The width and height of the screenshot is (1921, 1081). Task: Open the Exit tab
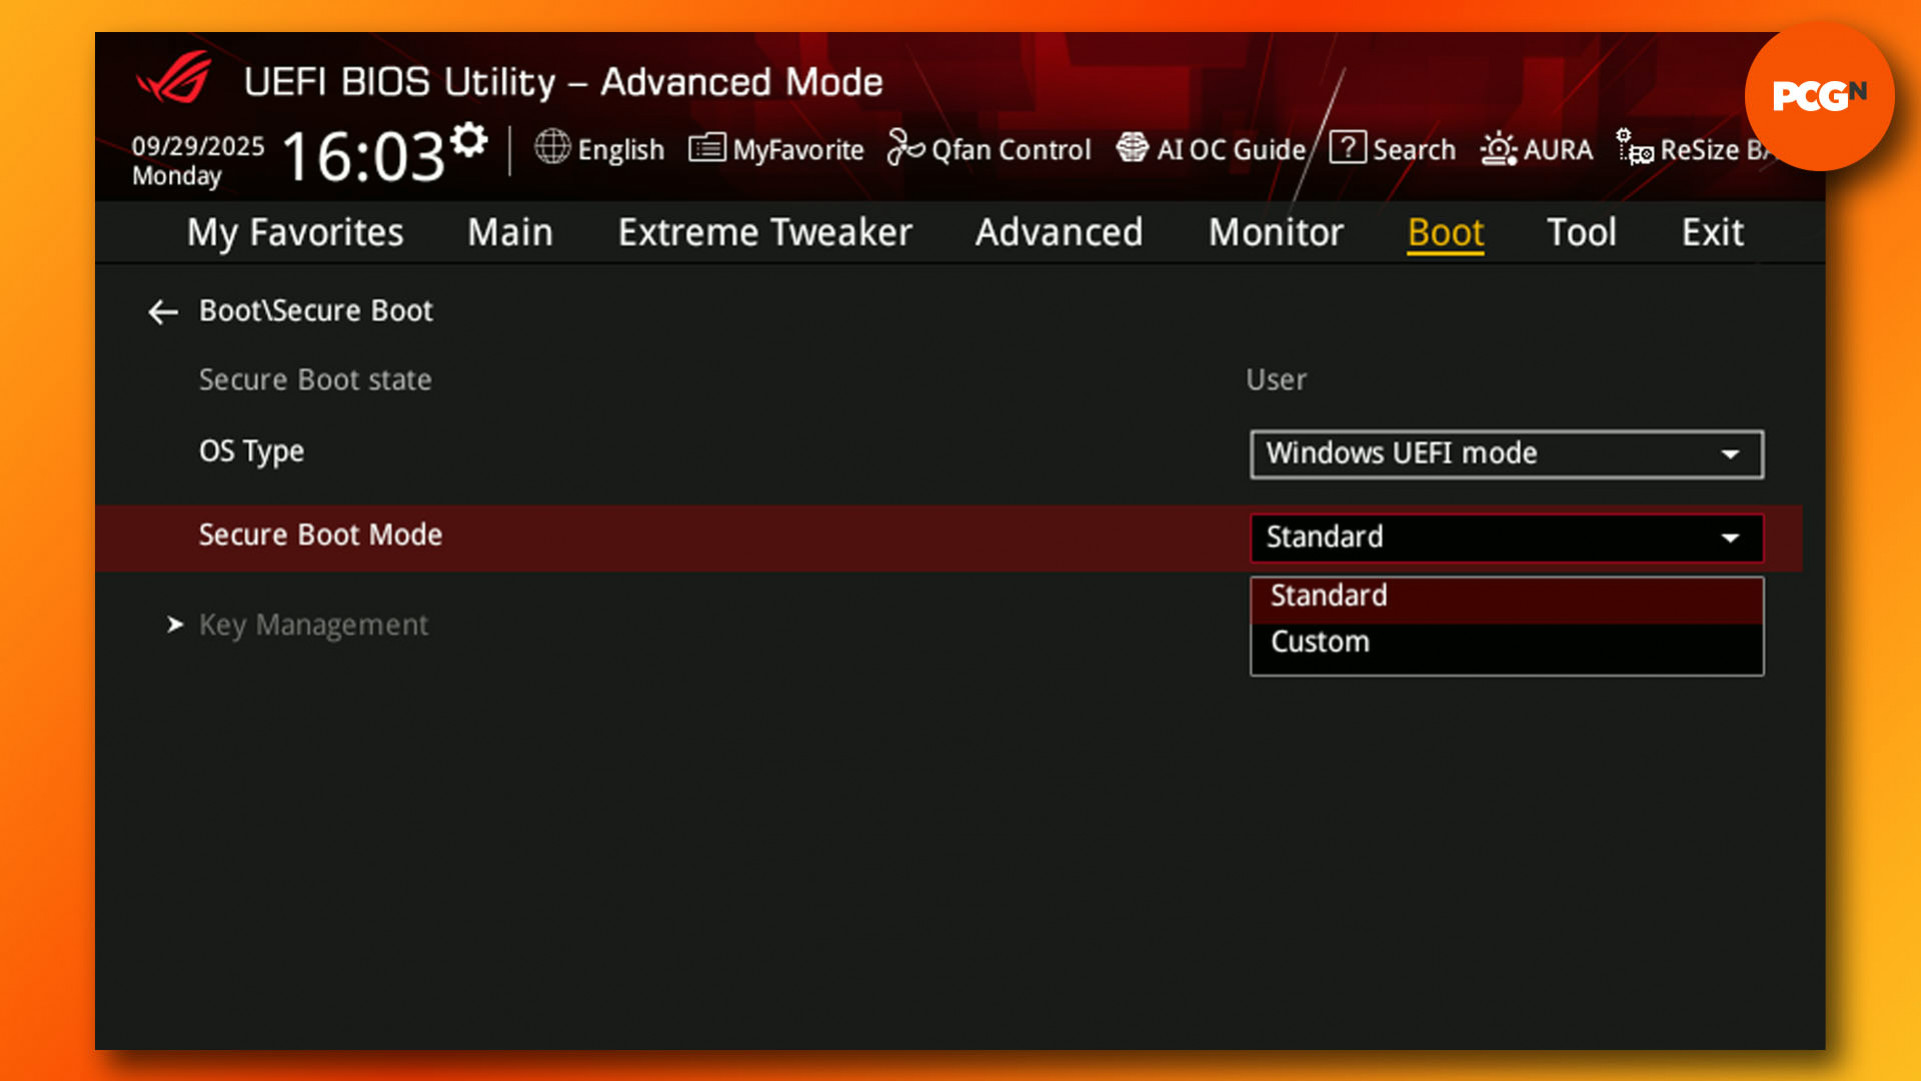coord(1712,233)
